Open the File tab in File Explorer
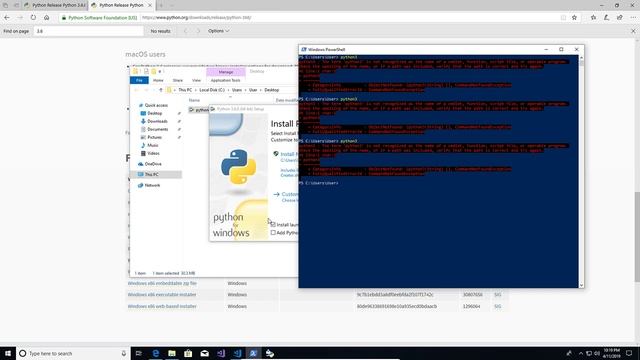Image resolution: width=640 pixels, height=360 pixels. [x=139, y=80]
